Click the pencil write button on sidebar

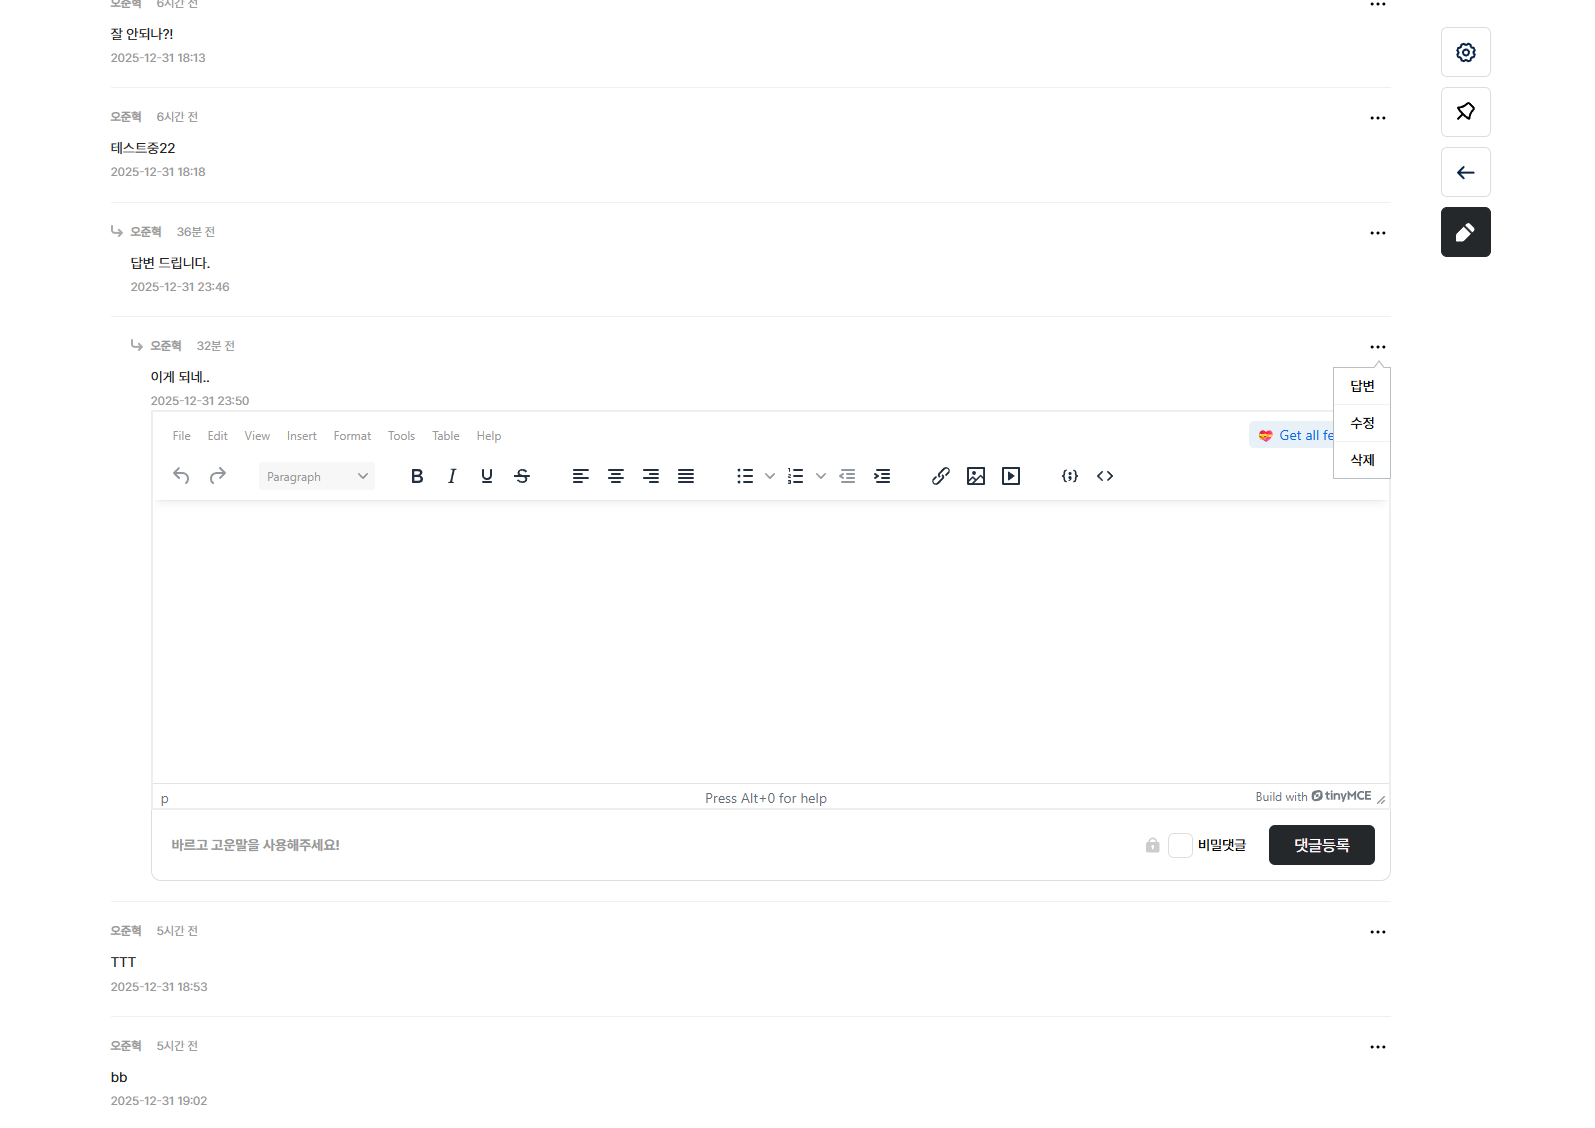pyautogui.click(x=1465, y=232)
